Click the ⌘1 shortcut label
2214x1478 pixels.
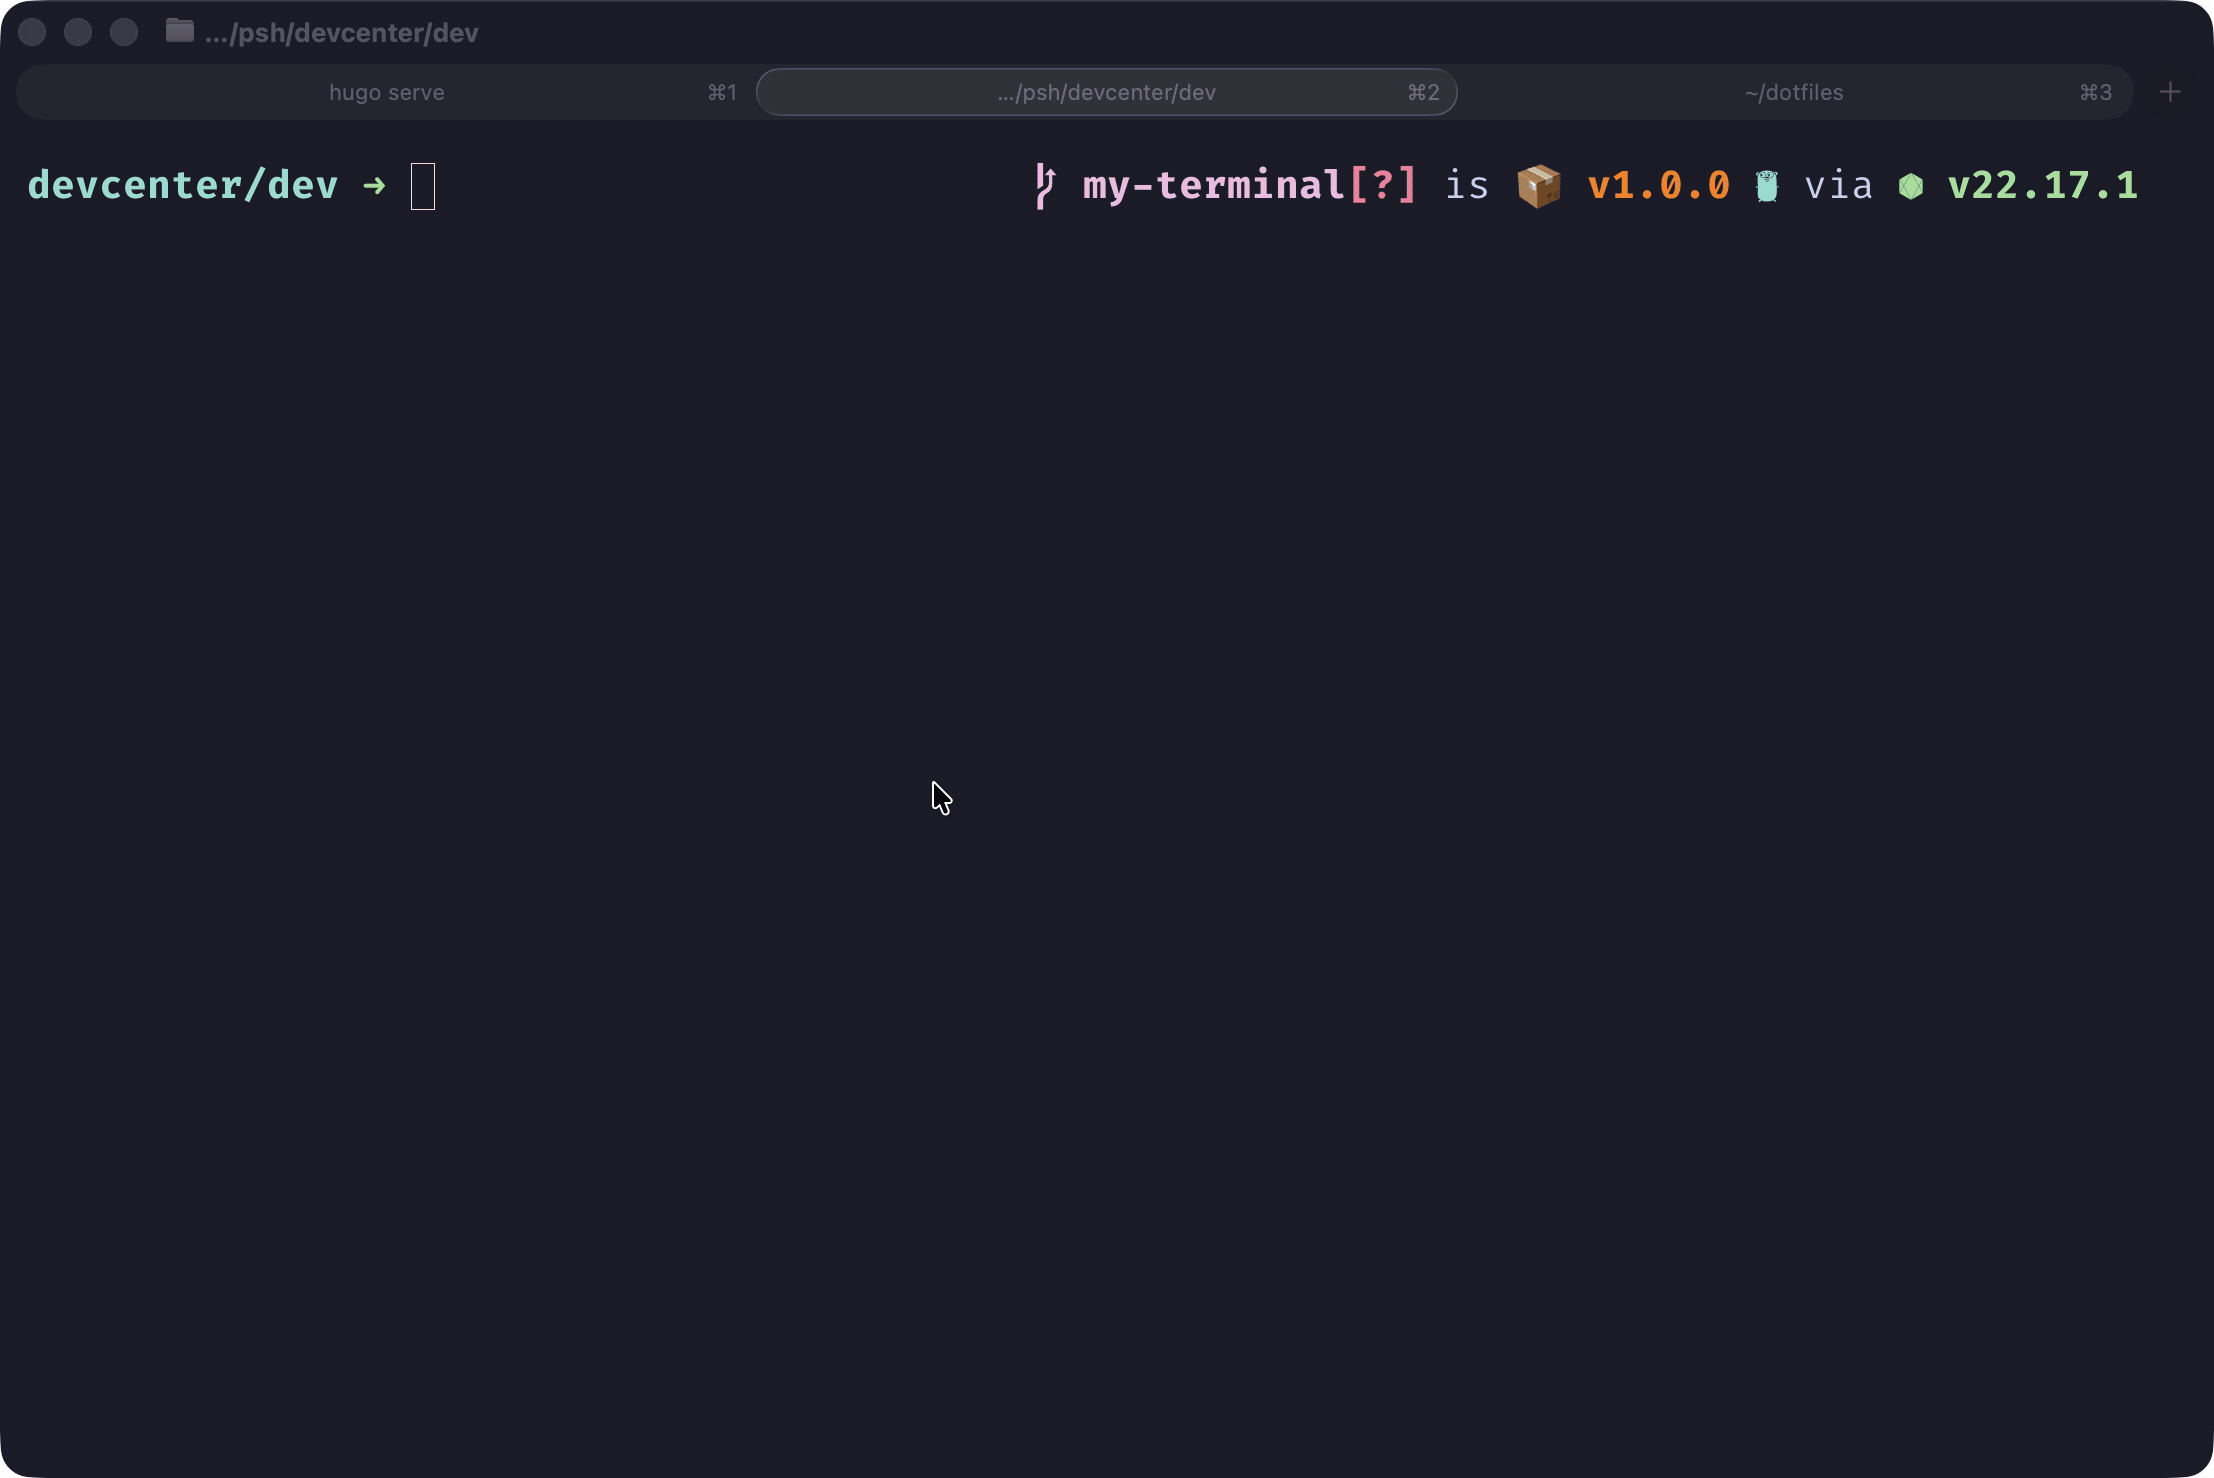722,92
